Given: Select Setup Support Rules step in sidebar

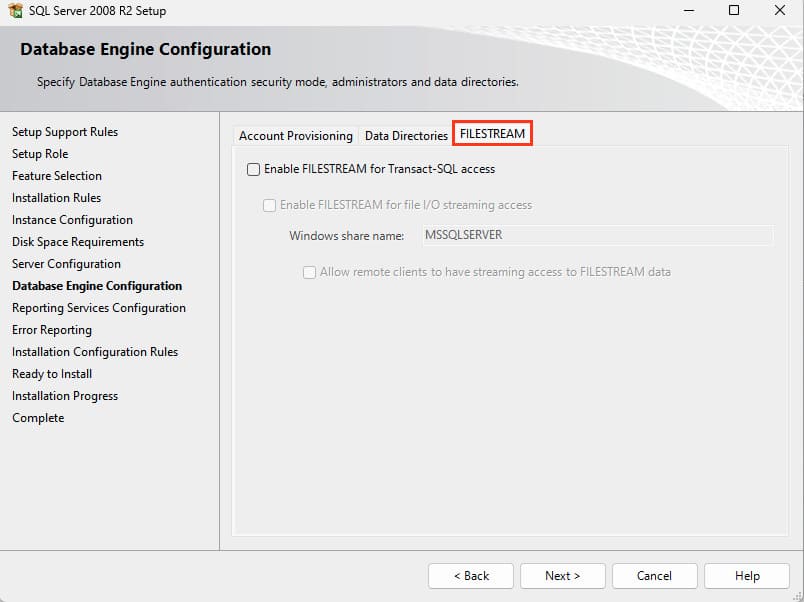Looking at the screenshot, I should point(65,132).
